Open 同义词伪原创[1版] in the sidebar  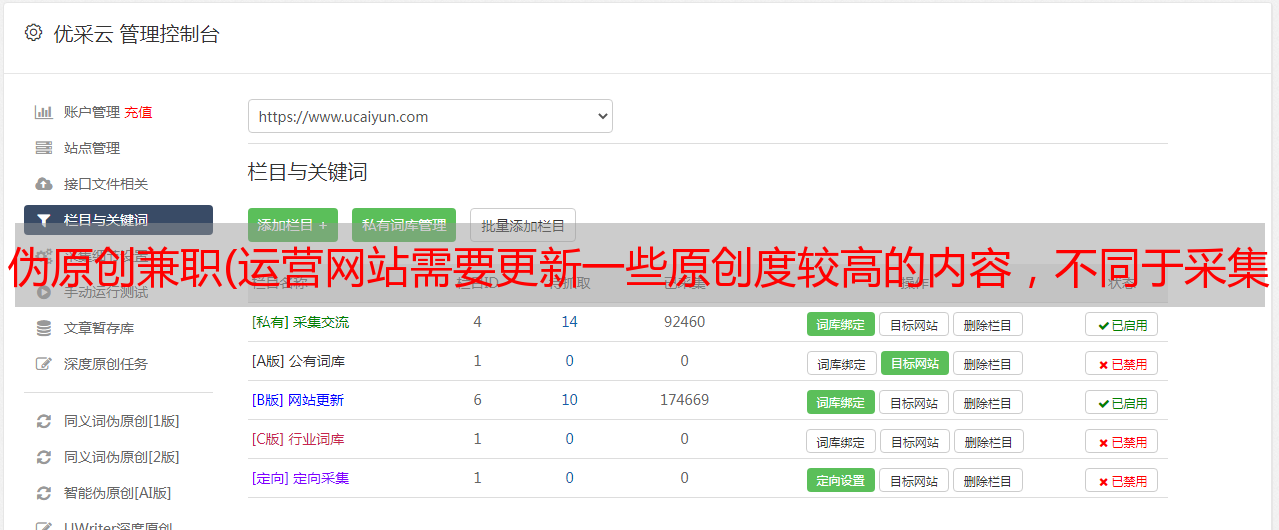click(x=122, y=421)
